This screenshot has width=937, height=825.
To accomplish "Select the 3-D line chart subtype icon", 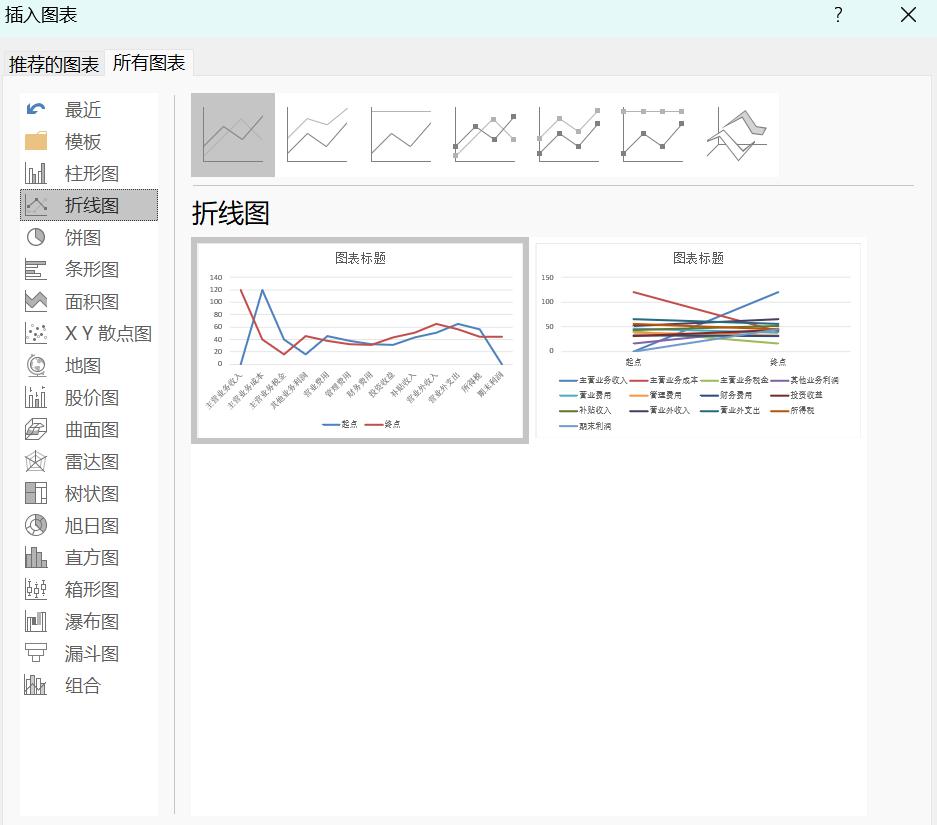I will 737,134.
